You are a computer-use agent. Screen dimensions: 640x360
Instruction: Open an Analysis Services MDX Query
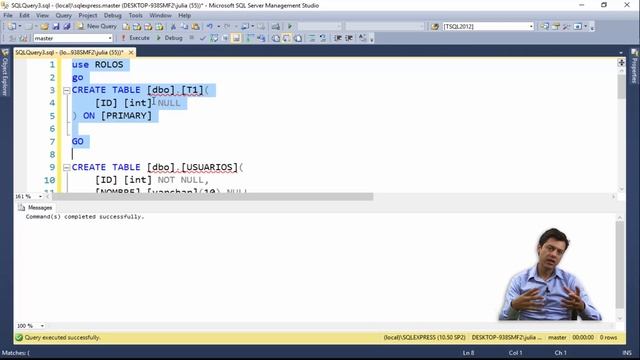(x=137, y=27)
